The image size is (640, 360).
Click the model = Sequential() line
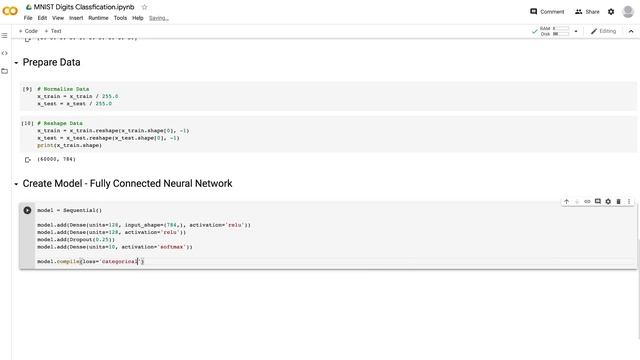point(69,210)
